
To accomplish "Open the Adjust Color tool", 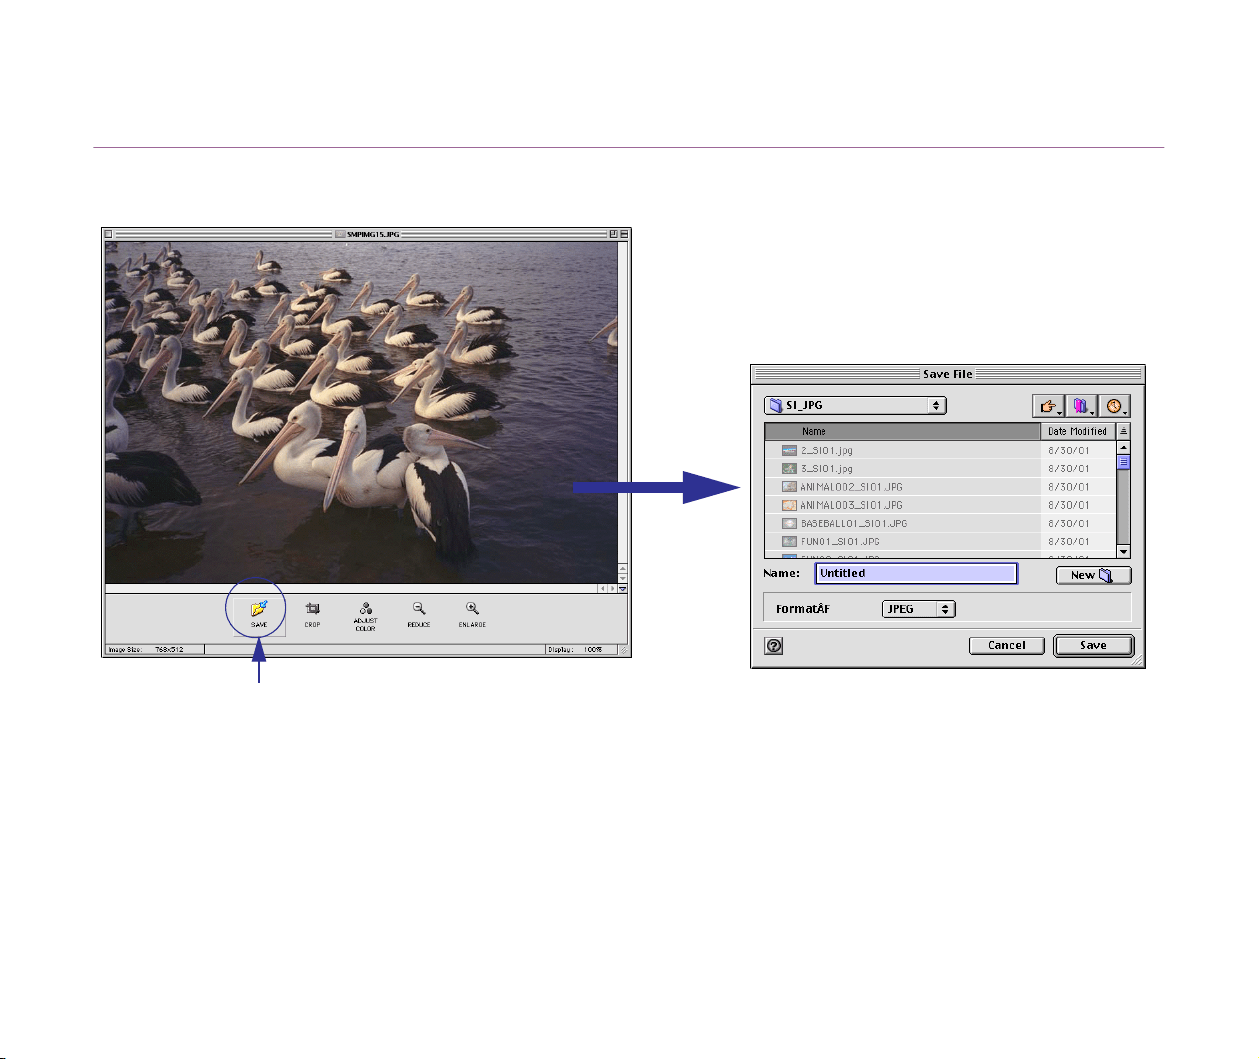I will (x=365, y=616).
